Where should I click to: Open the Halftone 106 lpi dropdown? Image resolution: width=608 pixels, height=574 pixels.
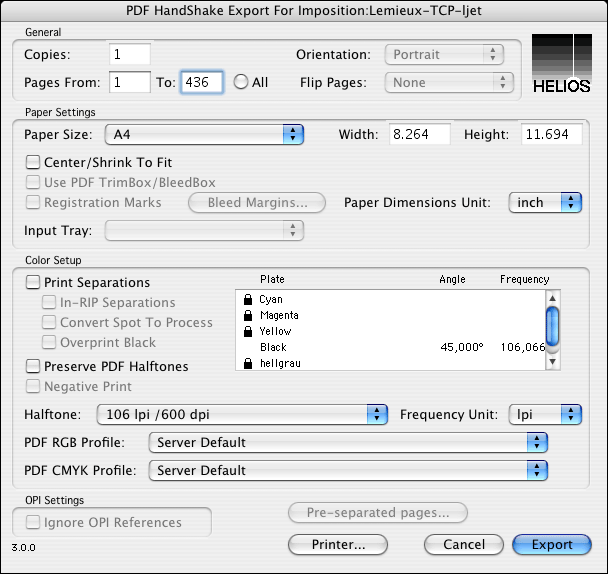tap(242, 415)
